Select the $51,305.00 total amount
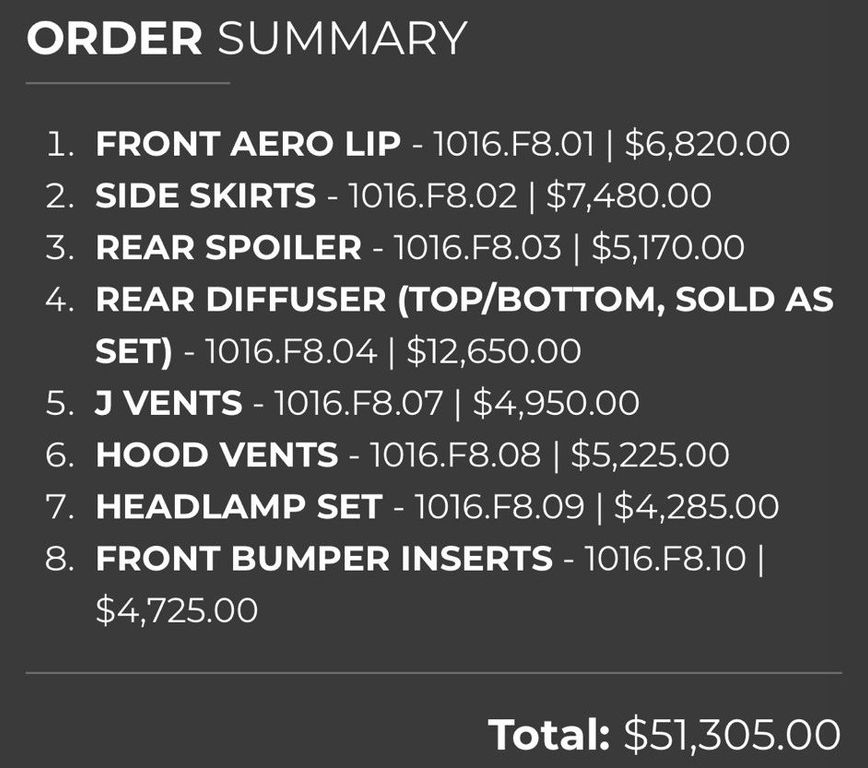Viewport: 868px width, 768px height. tap(732, 735)
